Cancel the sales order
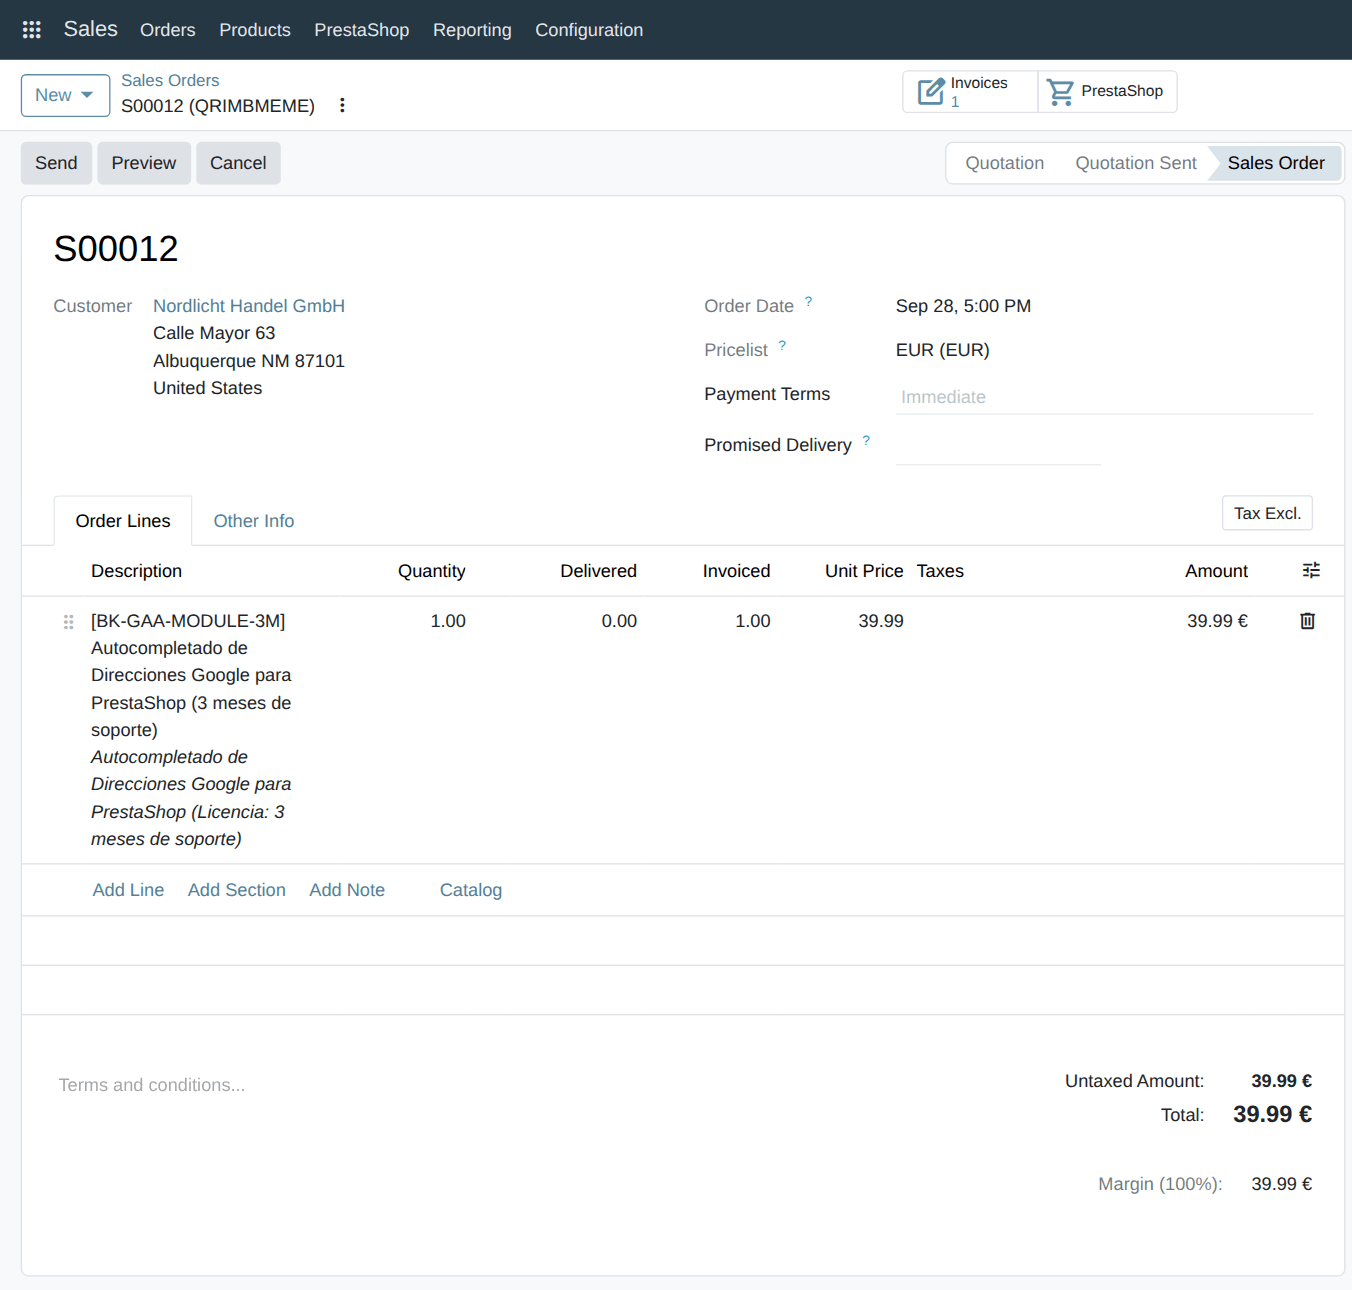1352x1290 pixels. (x=238, y=163)
